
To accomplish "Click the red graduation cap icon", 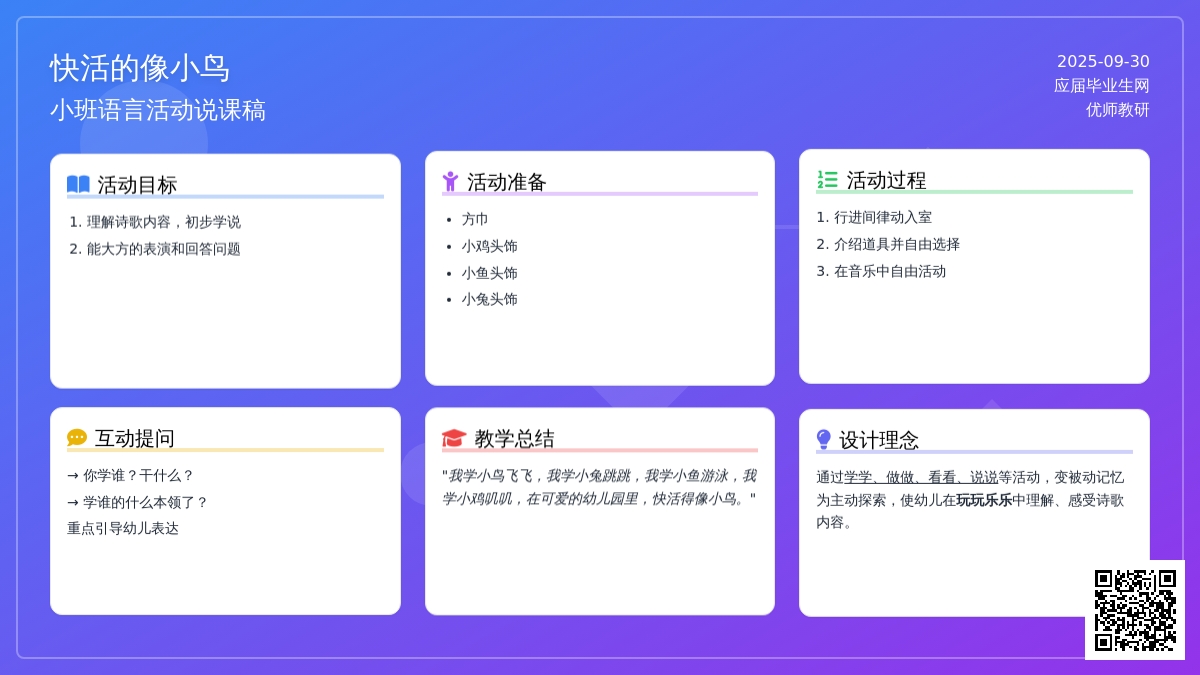I will coord(454,438).
